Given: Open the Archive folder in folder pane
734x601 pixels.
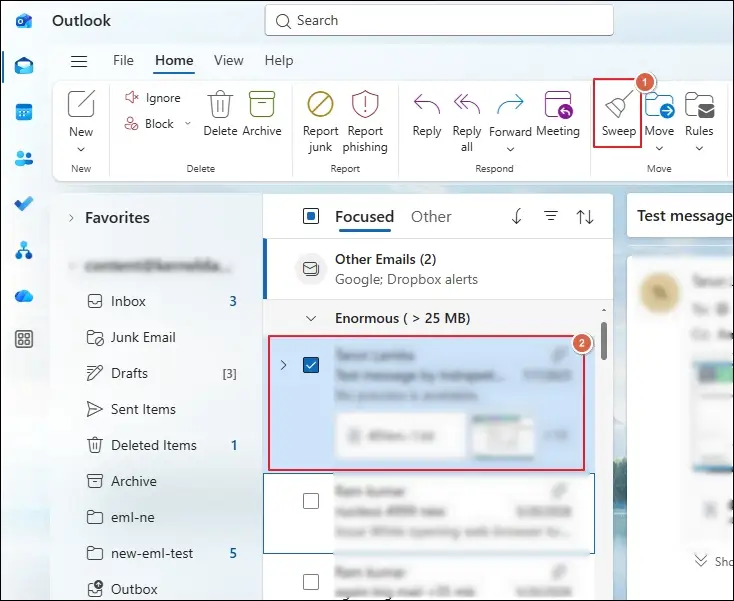Looking at the screenshot, I should pyautogui.click(x=161, y=481).
